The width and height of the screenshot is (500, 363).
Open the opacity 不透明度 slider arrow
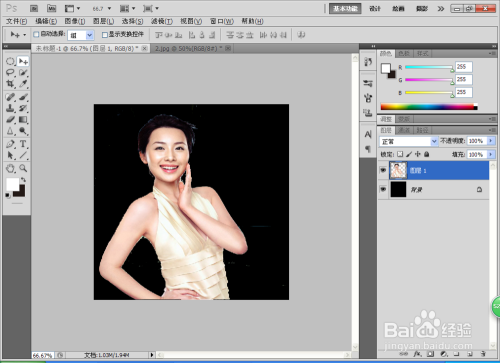pyautogui.click(x=491, y=141)
